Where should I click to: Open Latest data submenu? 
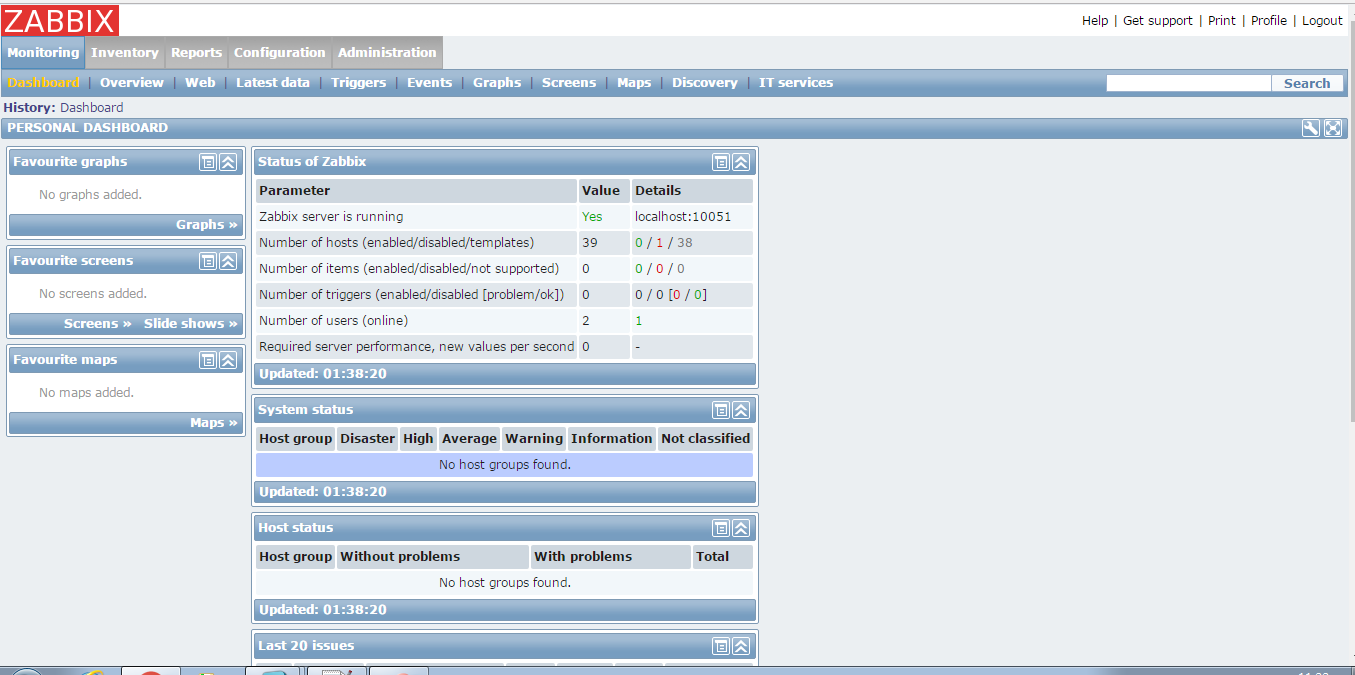click(x=273, y=83)
